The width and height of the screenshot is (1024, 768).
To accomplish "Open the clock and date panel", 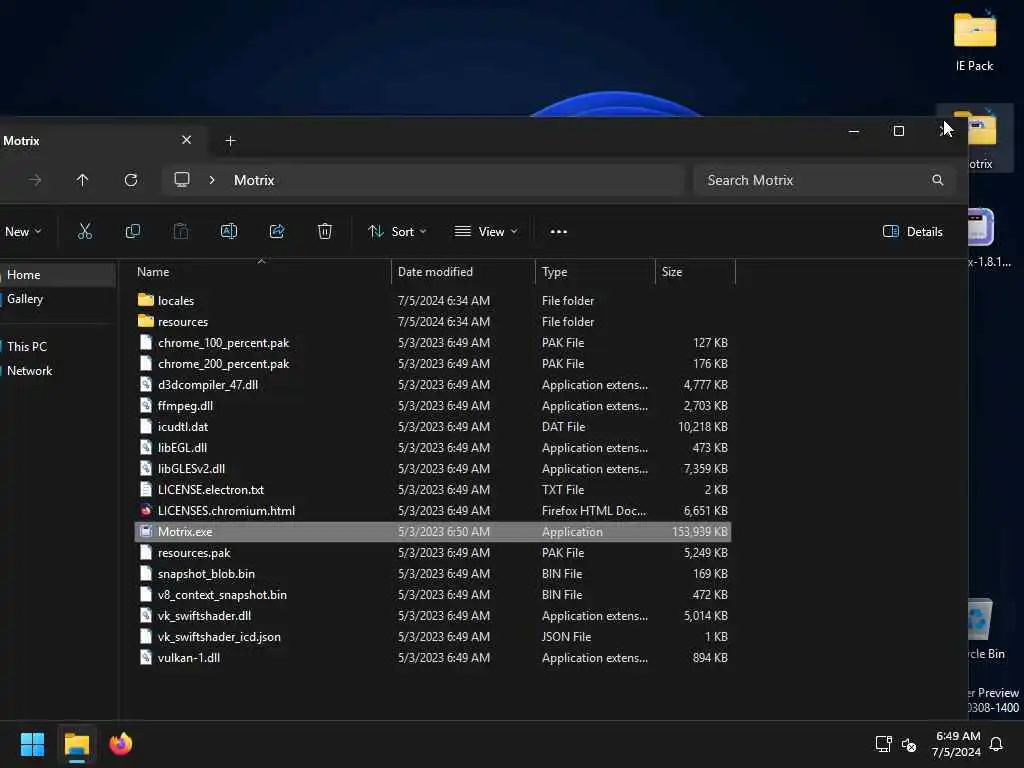I will (x=957, y=744).
